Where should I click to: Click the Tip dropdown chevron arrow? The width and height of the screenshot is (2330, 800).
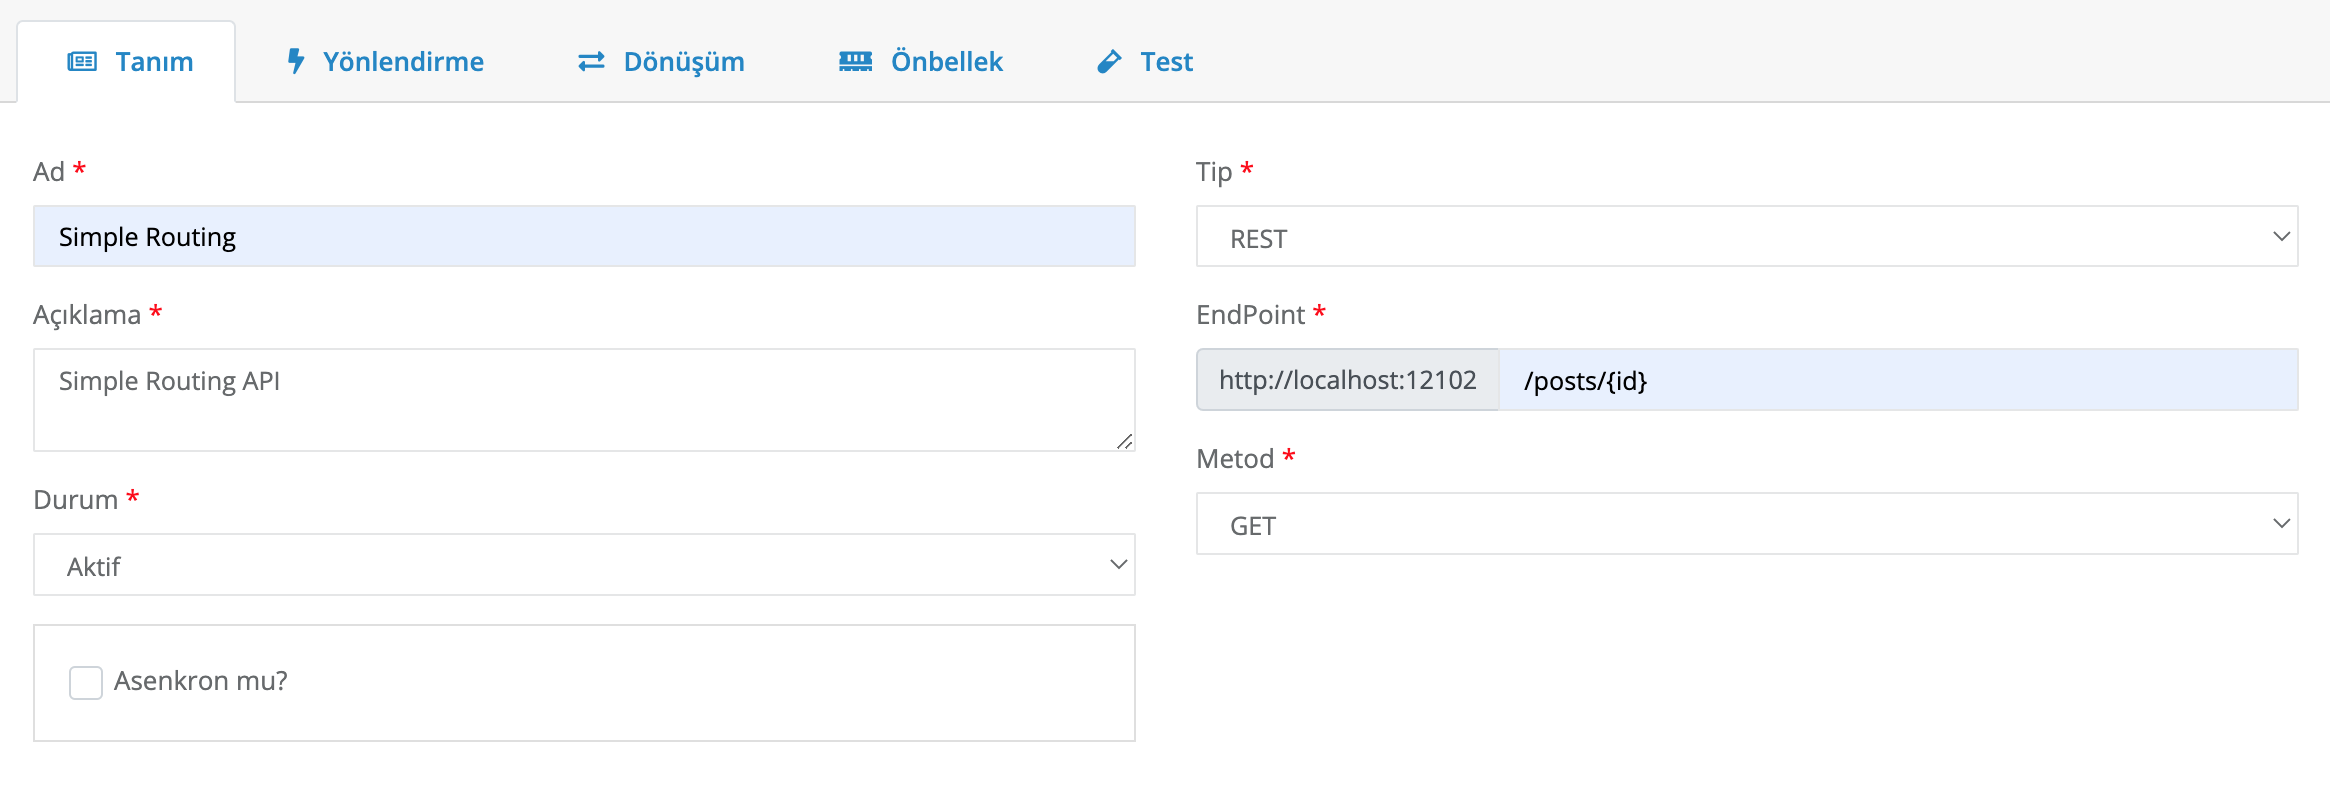click(2281, 237)
